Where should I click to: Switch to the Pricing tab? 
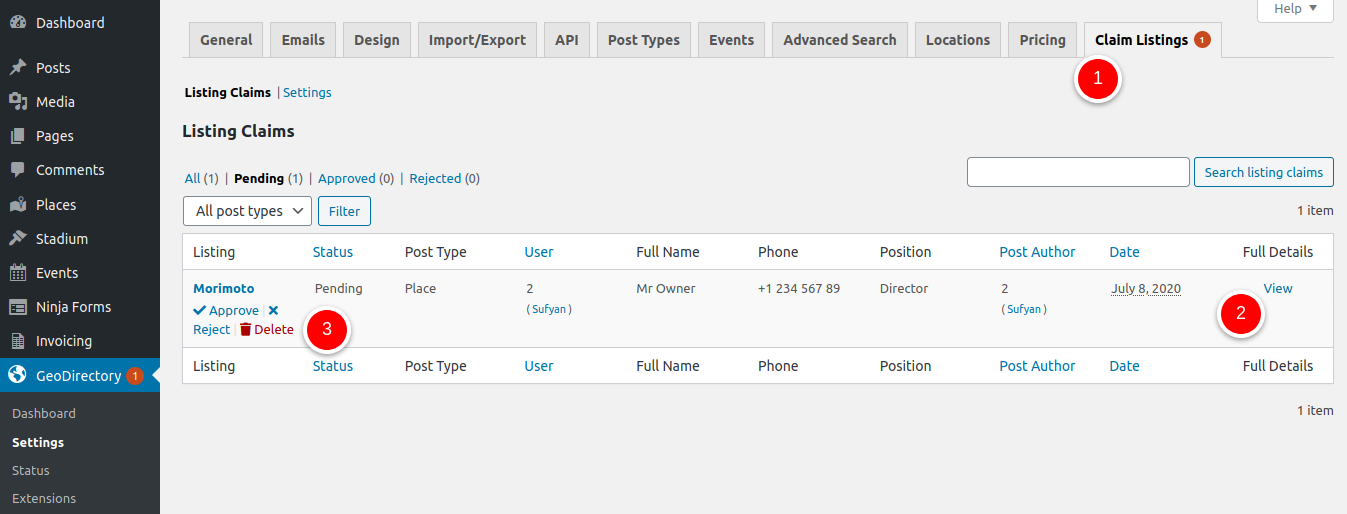click(x=1042, y=40)
